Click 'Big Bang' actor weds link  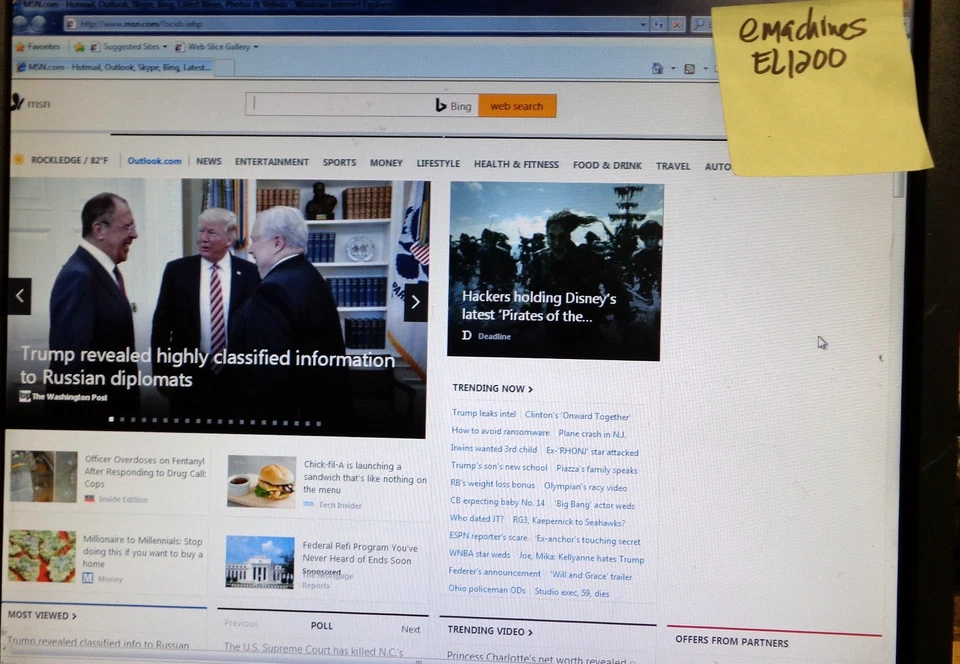click(x=594, y=505)
